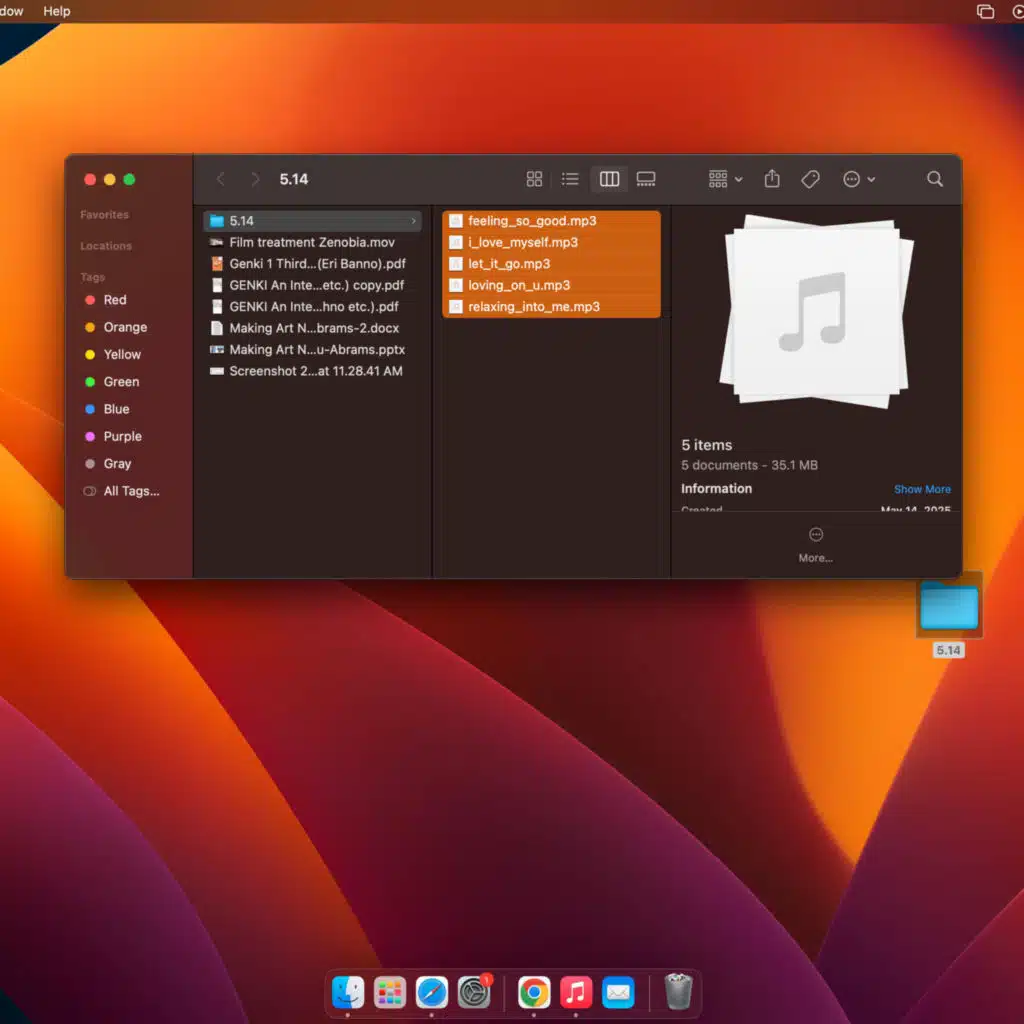
Task: Select Making Art N...brams-2.docx
Action: tap(312, 328)
